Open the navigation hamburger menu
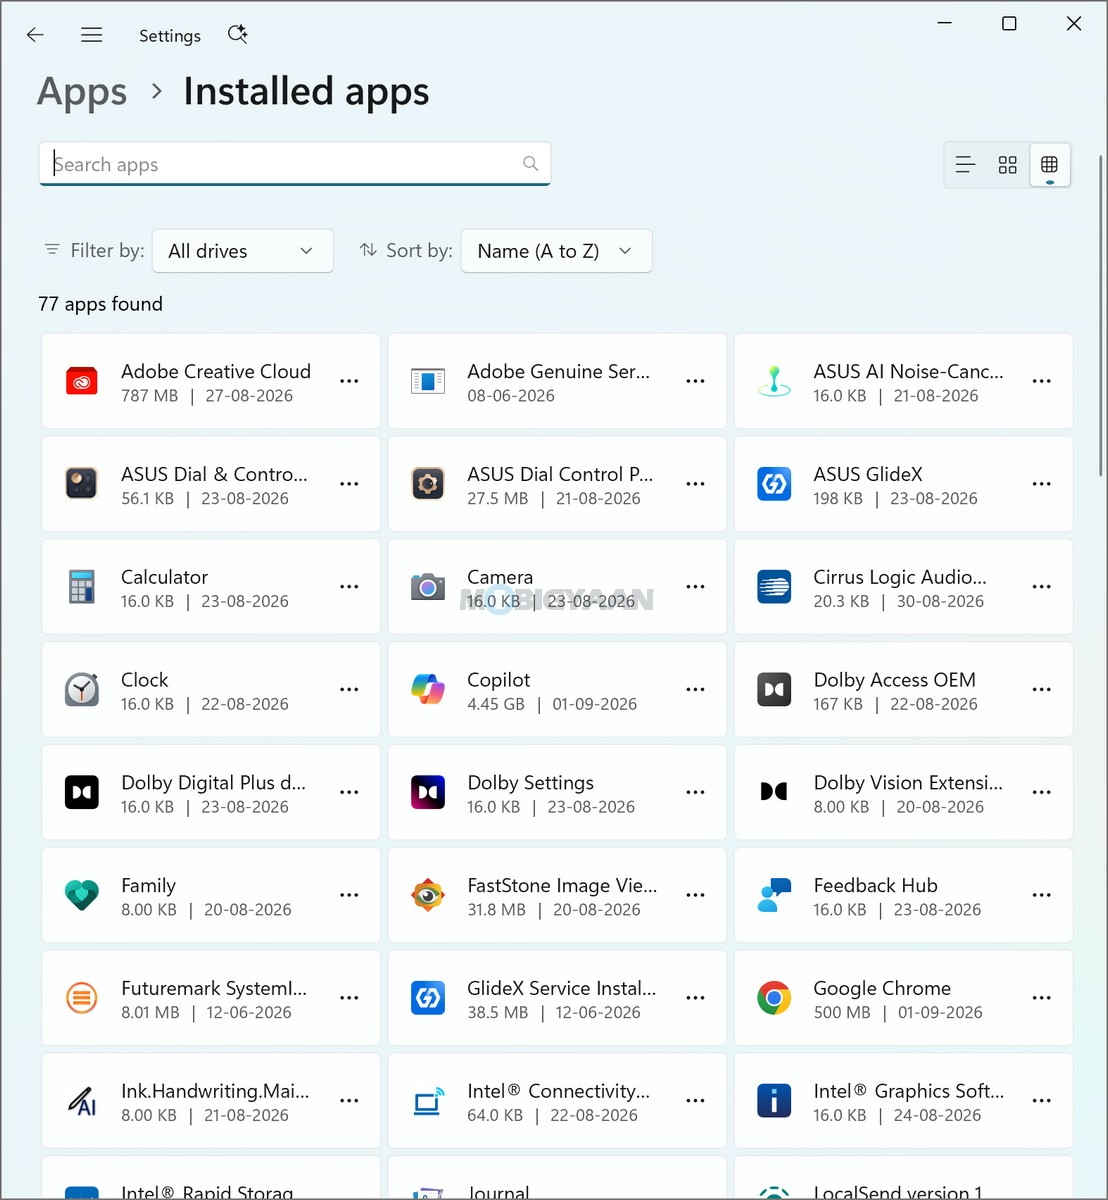 (x=92, y=35)
